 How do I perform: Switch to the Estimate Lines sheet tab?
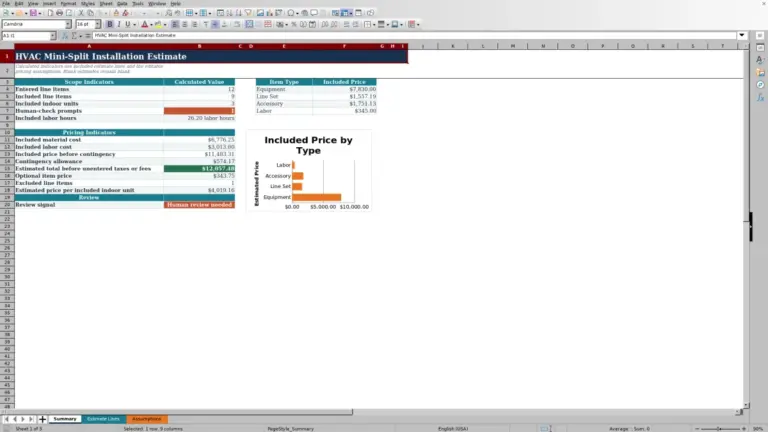coord(103,419)
